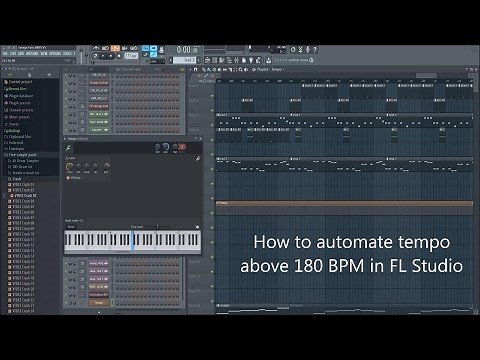Select the Slip tool in the Playlist toolbar

click(x=225, y=69)
